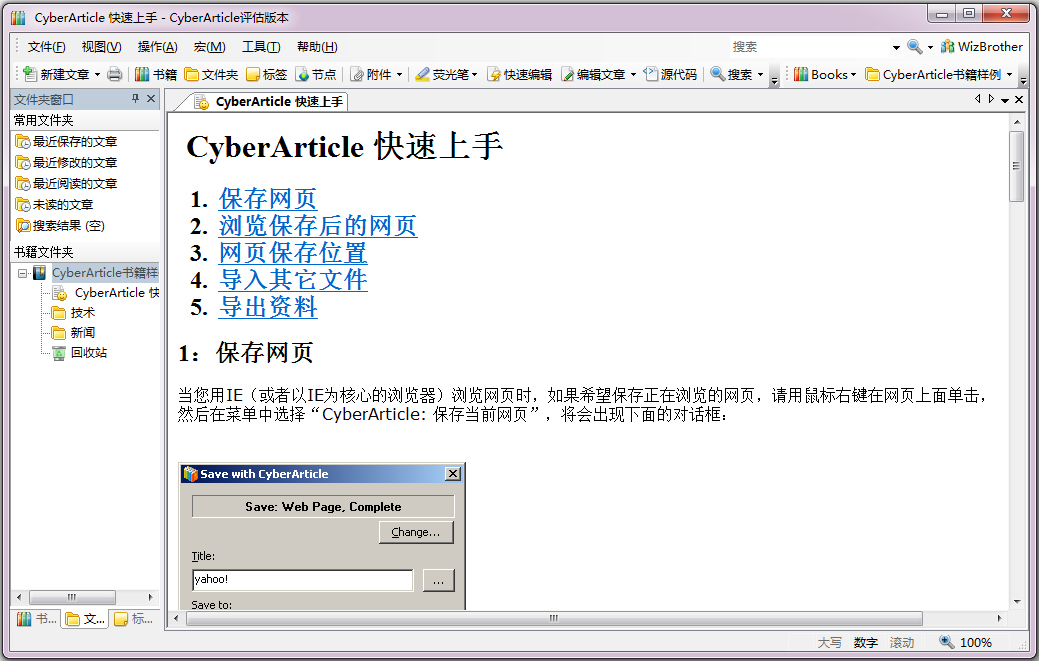The height and width of the screenshot is (661, 1039).
Task: Follow the 导出资料 link
Action: tap(268, 307)
